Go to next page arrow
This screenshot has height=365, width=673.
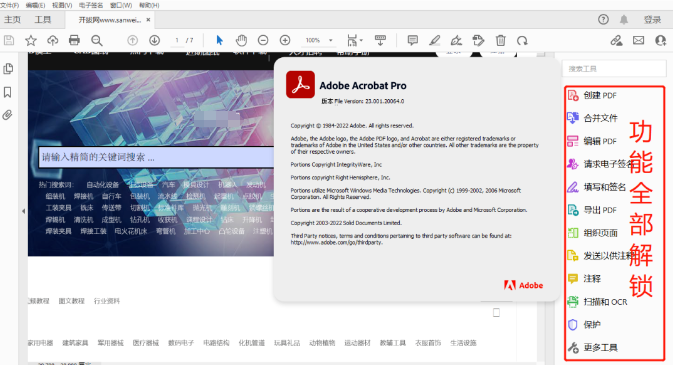coord(155,40)
